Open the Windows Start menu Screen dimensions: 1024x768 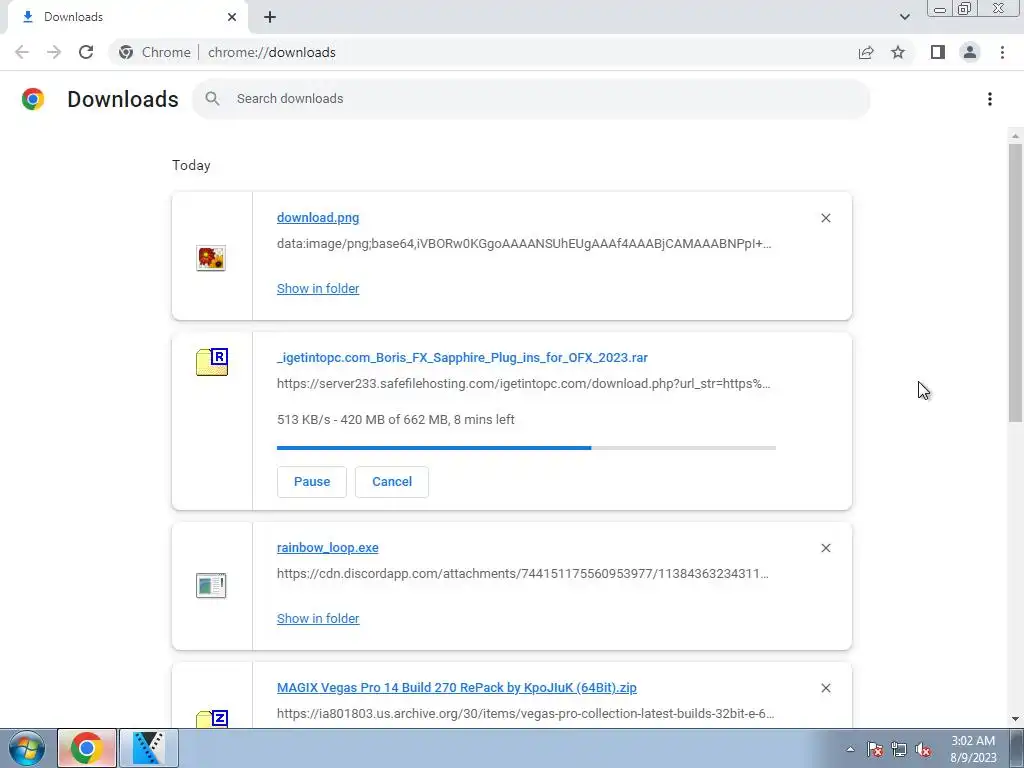pos(26,748)
